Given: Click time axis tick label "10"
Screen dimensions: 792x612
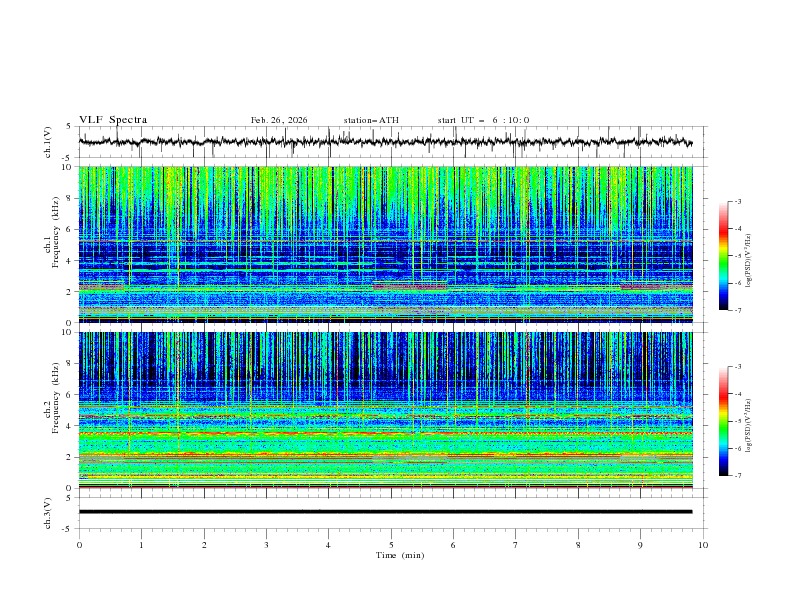Looking at the screenshot, I should (x=703, y=545).
